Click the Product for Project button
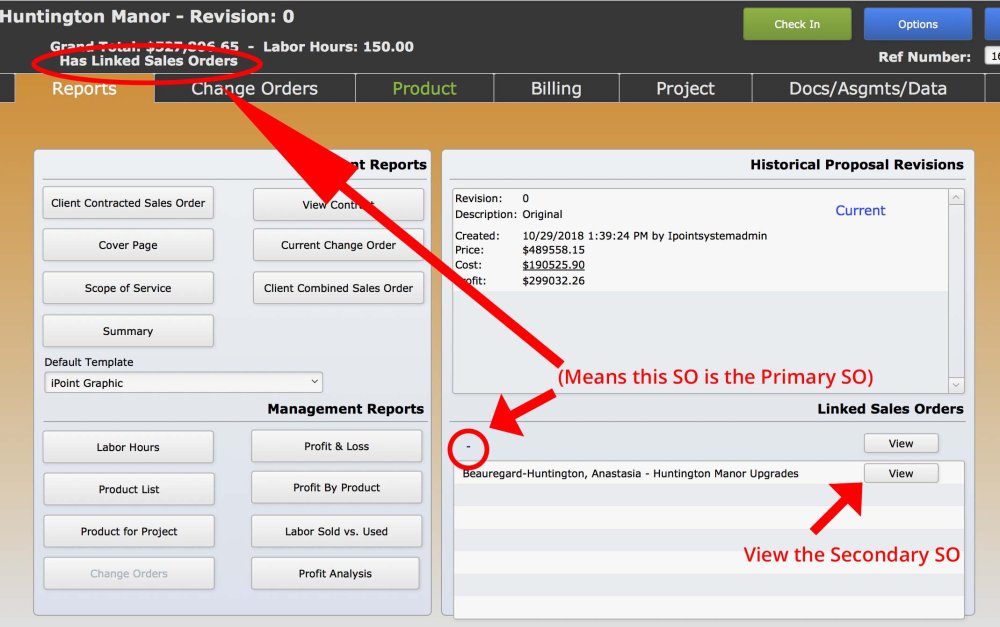This screenshot has width=1000, height=627. coord(129,531)
